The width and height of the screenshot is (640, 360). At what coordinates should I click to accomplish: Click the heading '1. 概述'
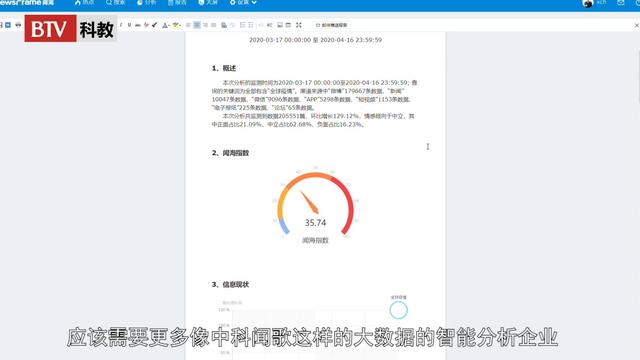[224, 68]
